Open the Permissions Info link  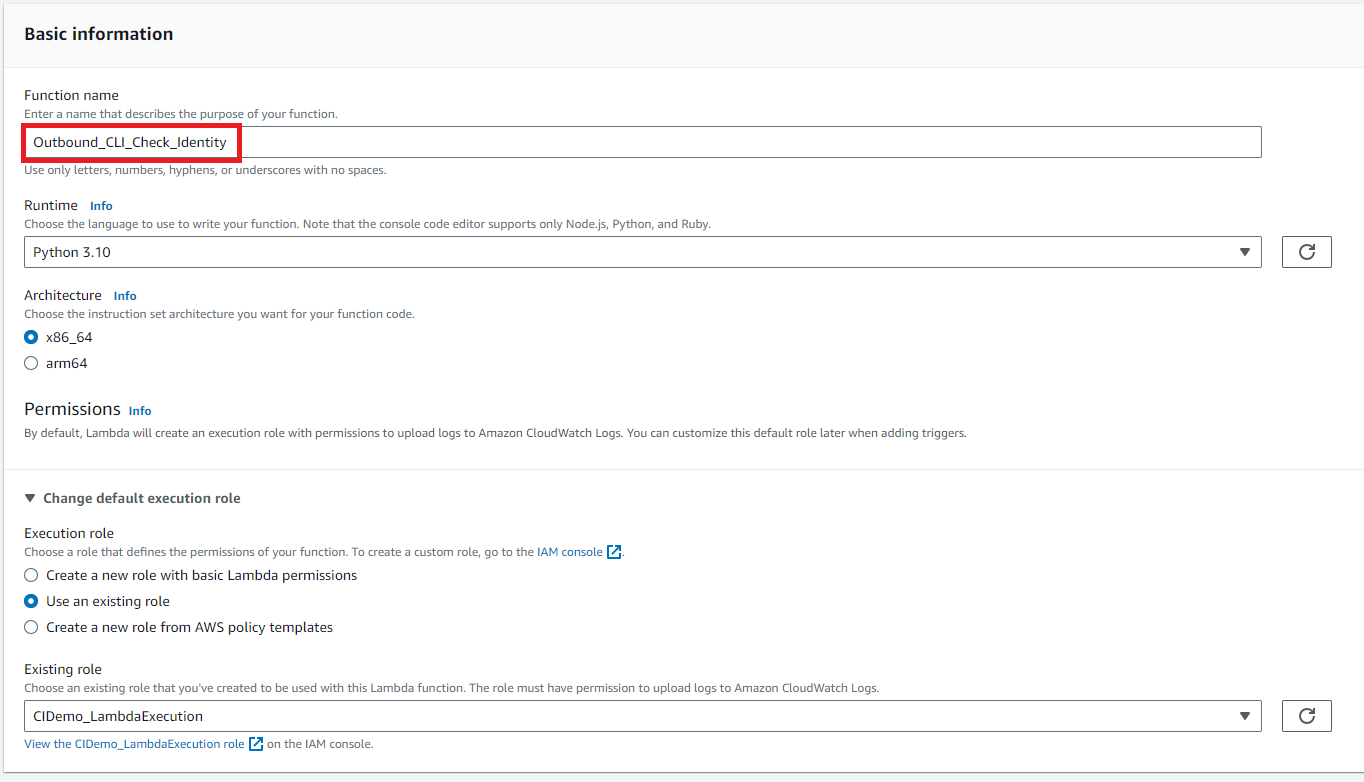pyautogui.click(x=140, y=411)
